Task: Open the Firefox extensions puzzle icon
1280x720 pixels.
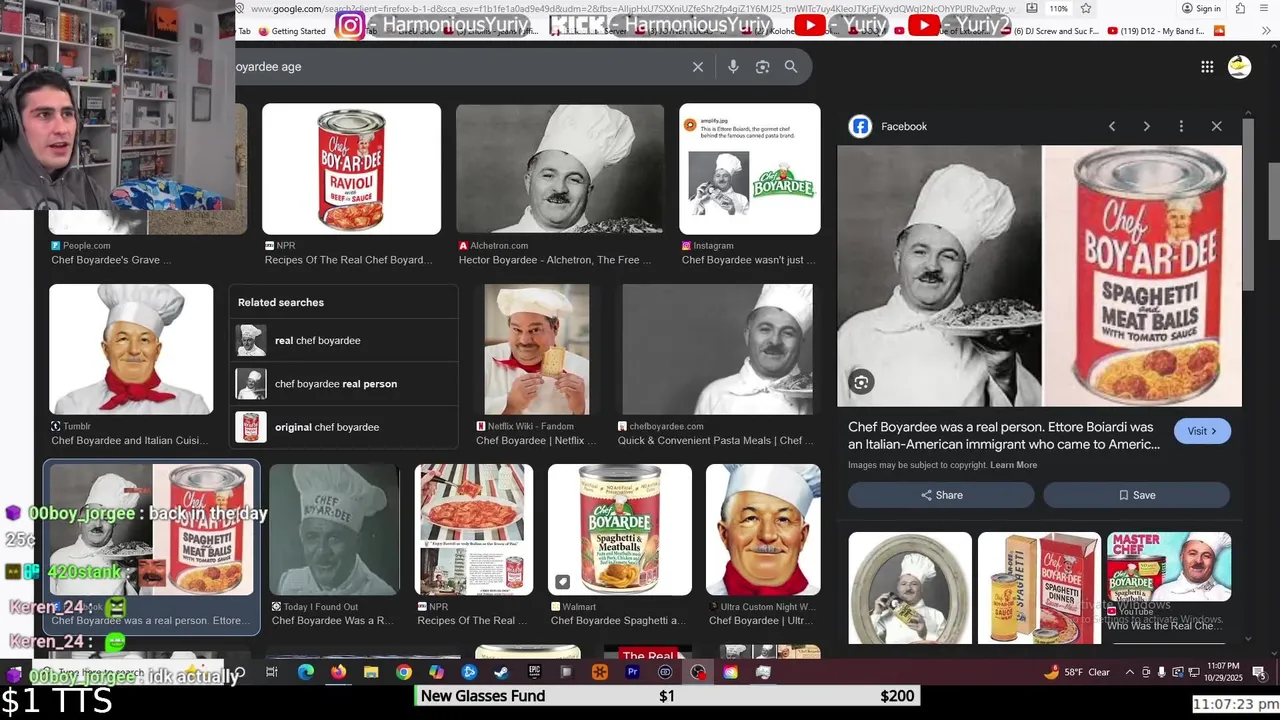Action: pyautogui.click(x=1241, y=8)
